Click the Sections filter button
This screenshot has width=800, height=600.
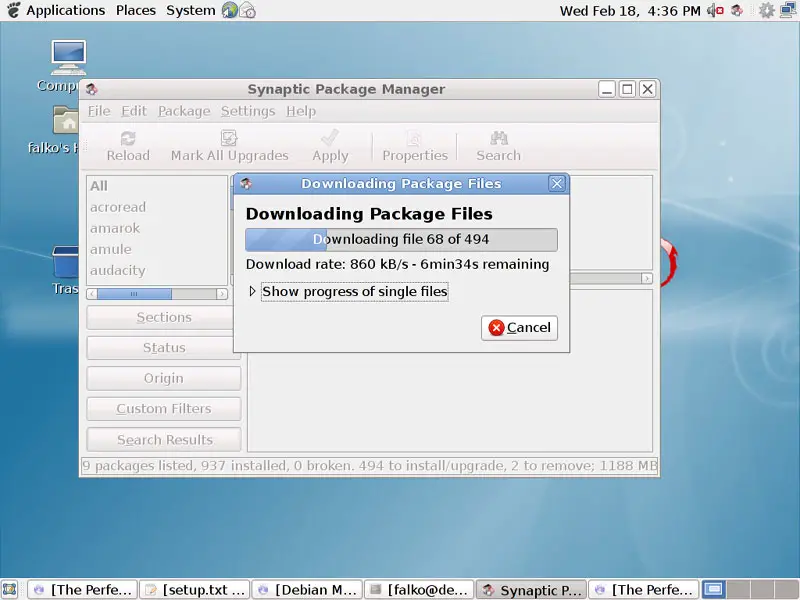point(164,317)
